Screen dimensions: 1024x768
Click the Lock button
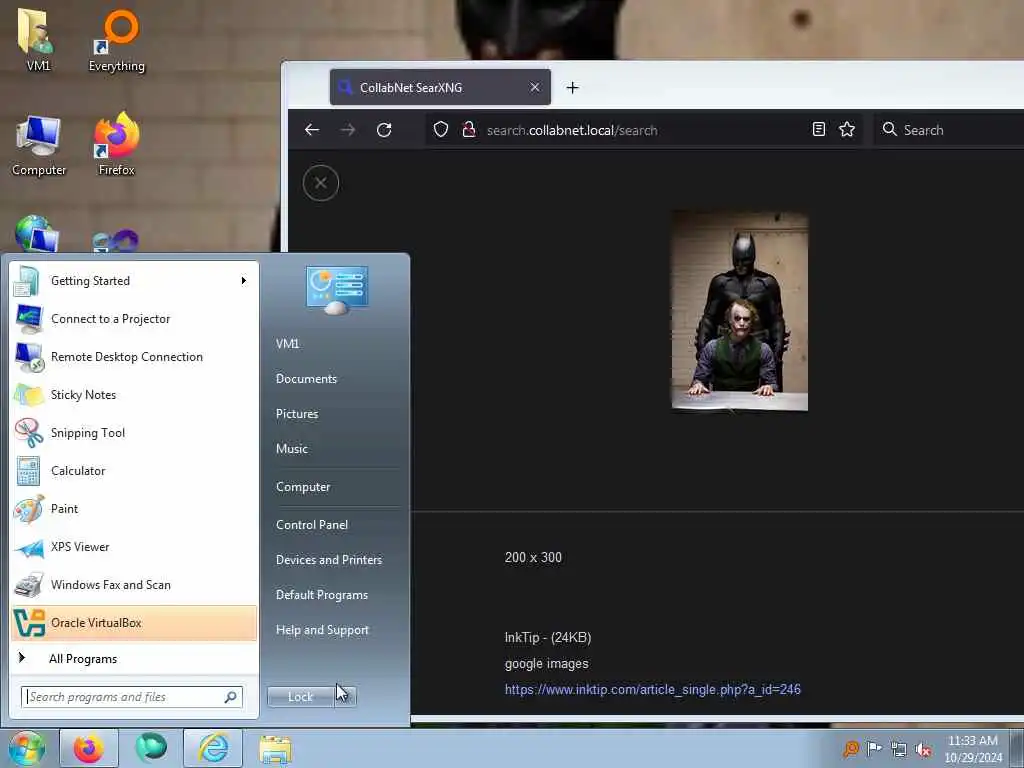301,697
